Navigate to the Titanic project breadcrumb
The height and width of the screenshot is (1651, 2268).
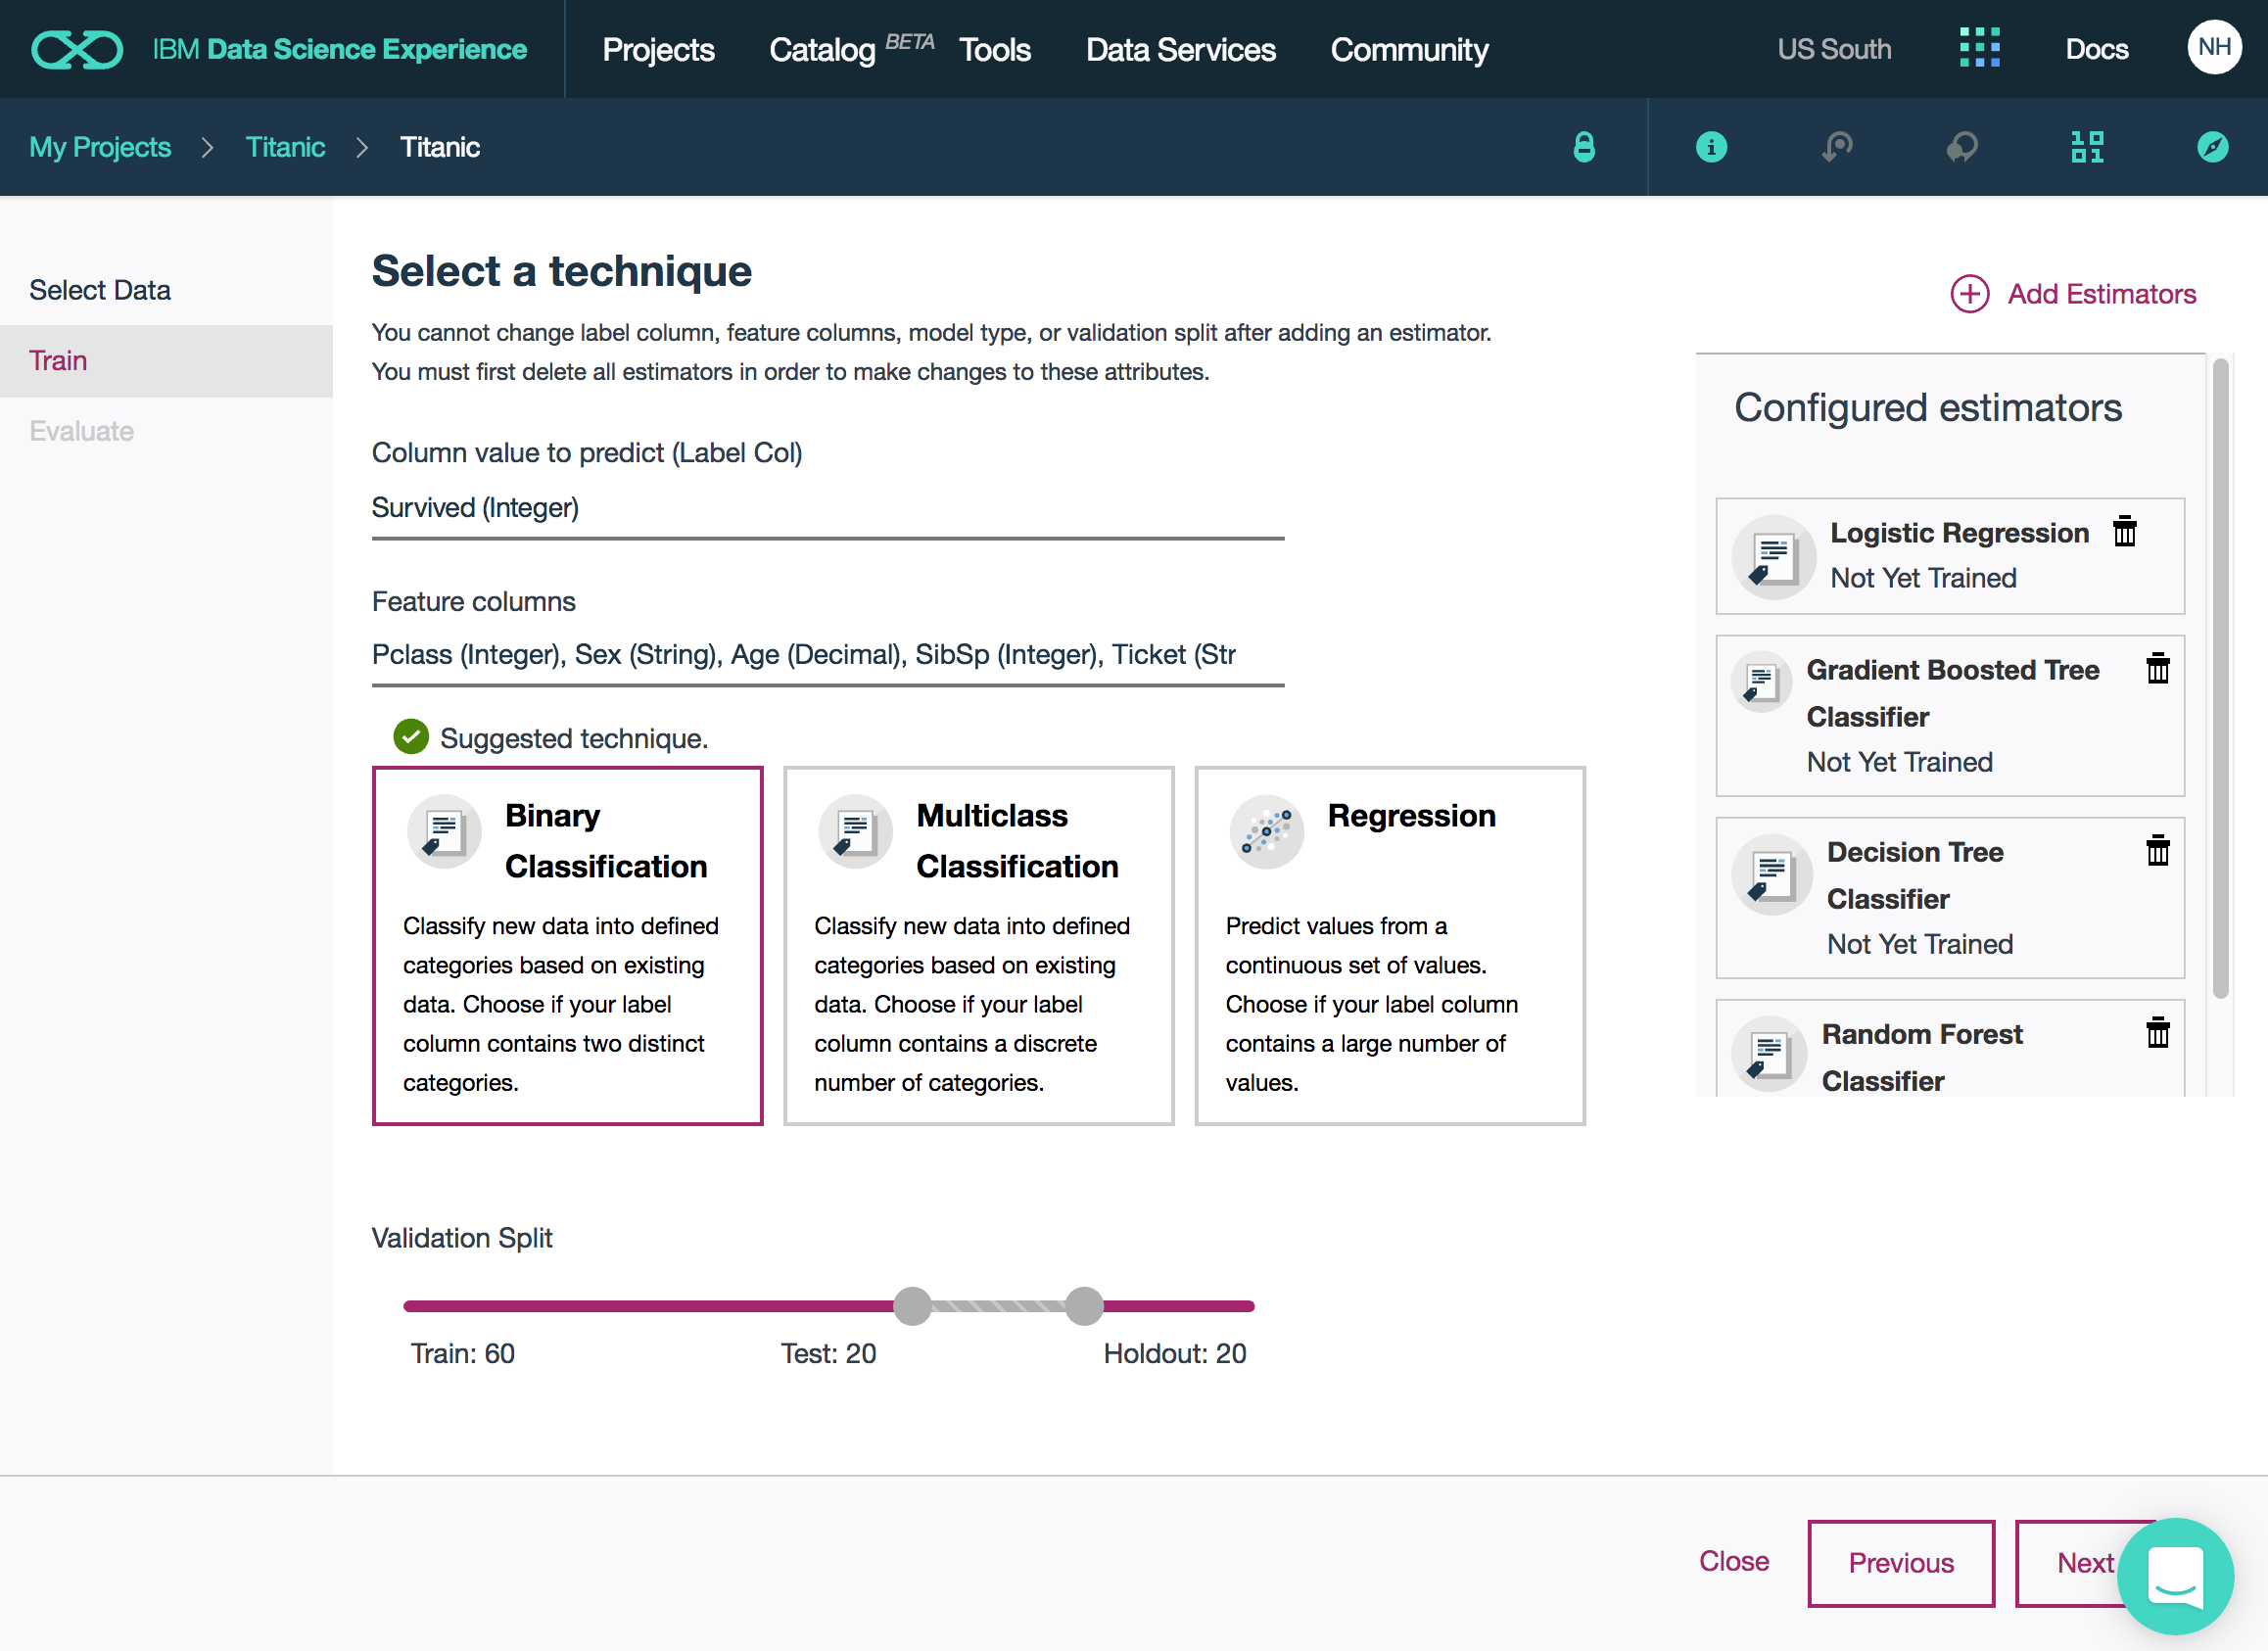pos(285,147)
